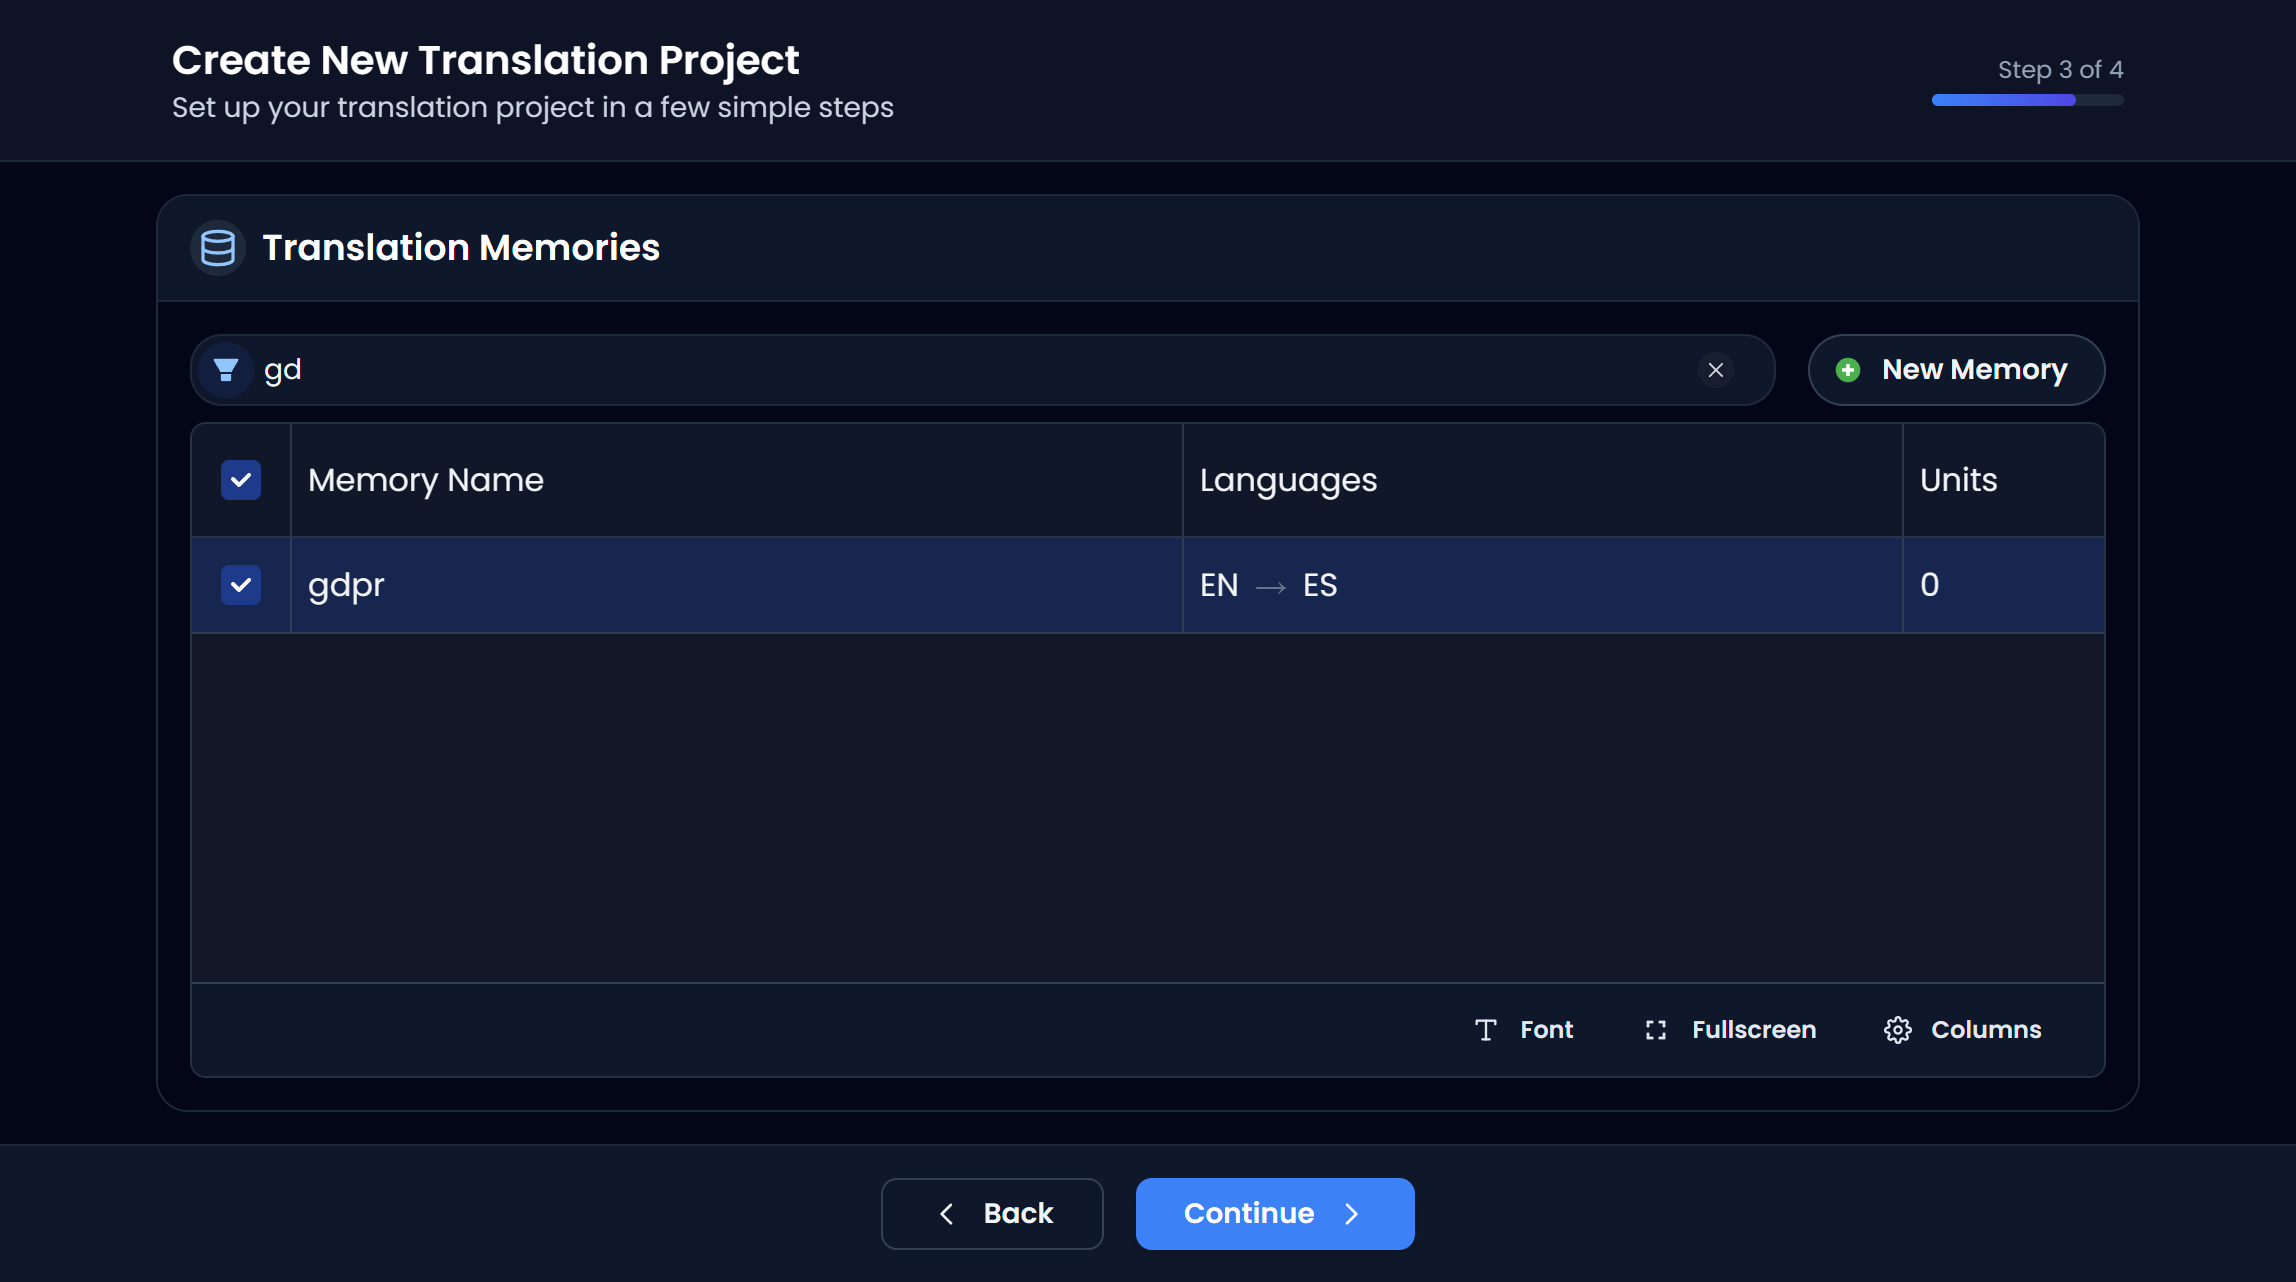
Task: Open the Font settings via the T icon
Action: [x=1486, y=1029]
